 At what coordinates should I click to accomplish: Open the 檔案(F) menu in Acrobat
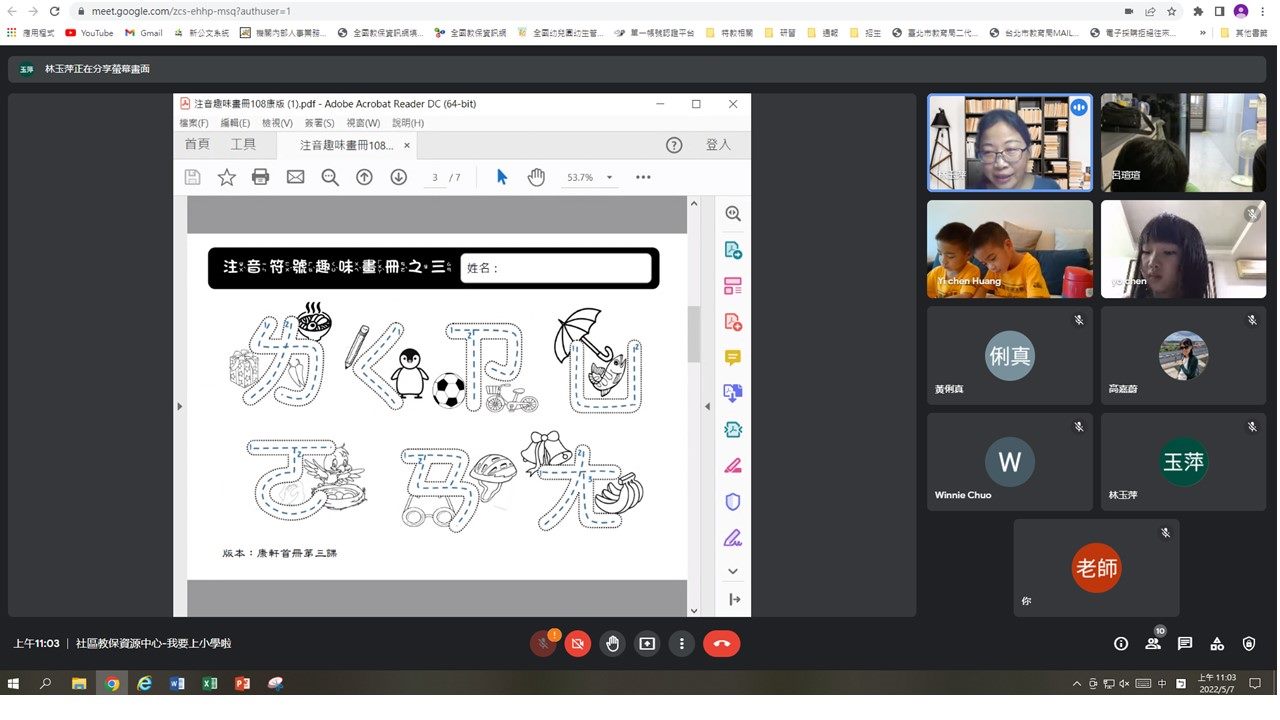click(194, 123)
